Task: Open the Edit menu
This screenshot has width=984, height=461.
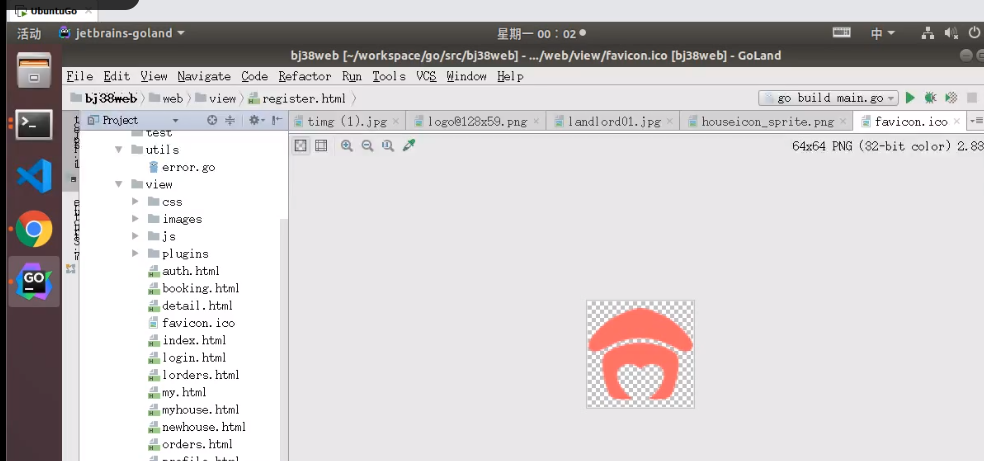Action: [117, 76]
